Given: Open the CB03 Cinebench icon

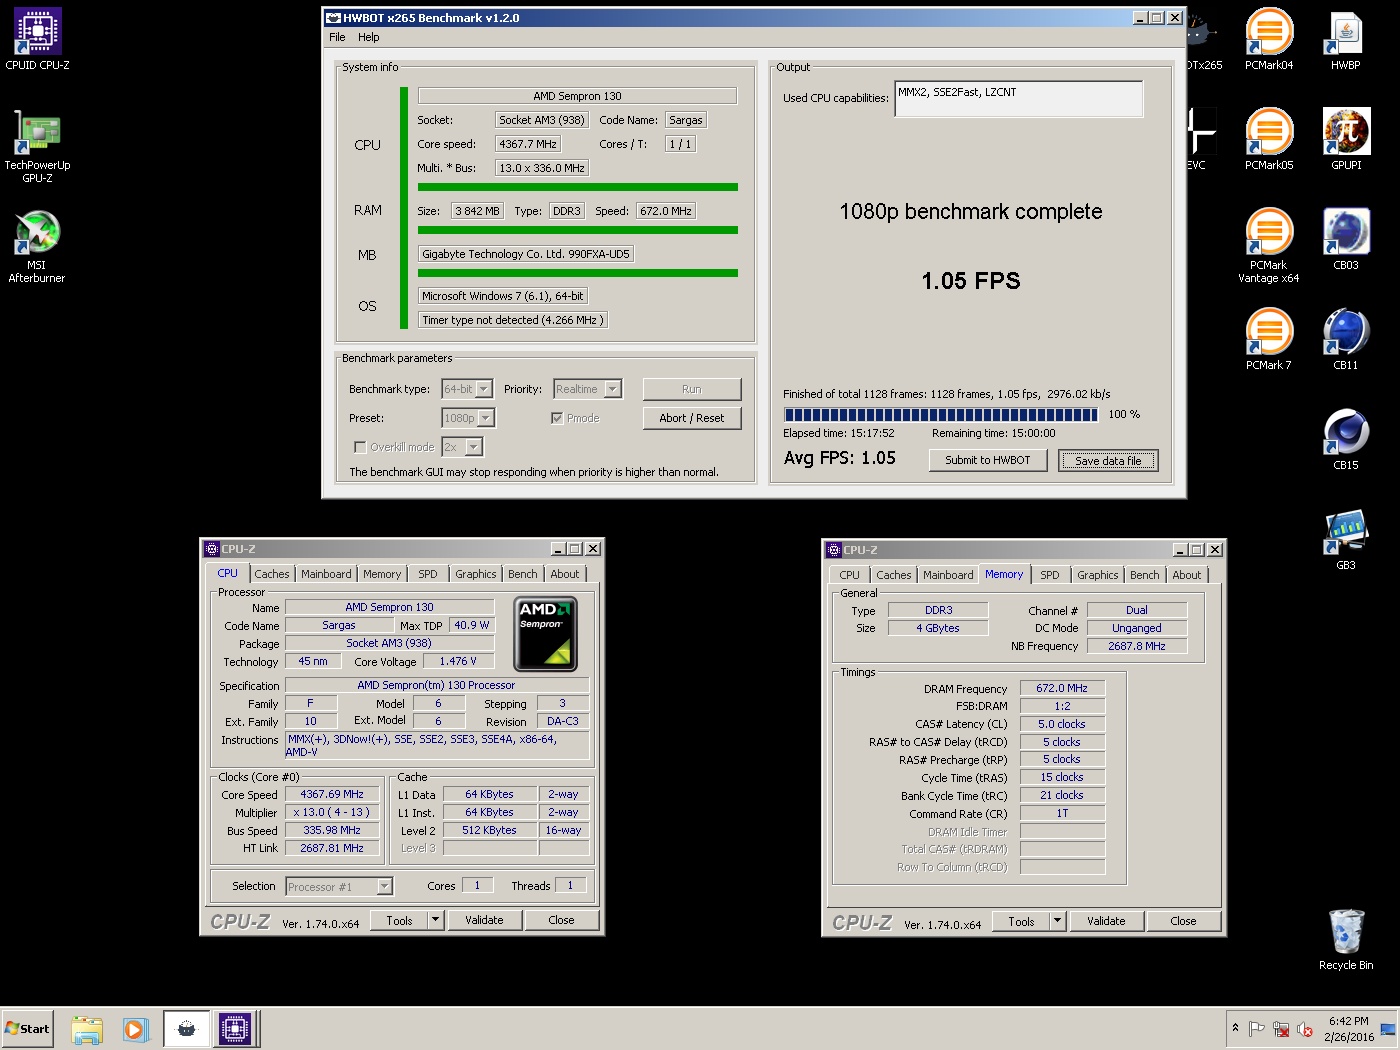Looking at the screenshot, I should pos(1346,240).
